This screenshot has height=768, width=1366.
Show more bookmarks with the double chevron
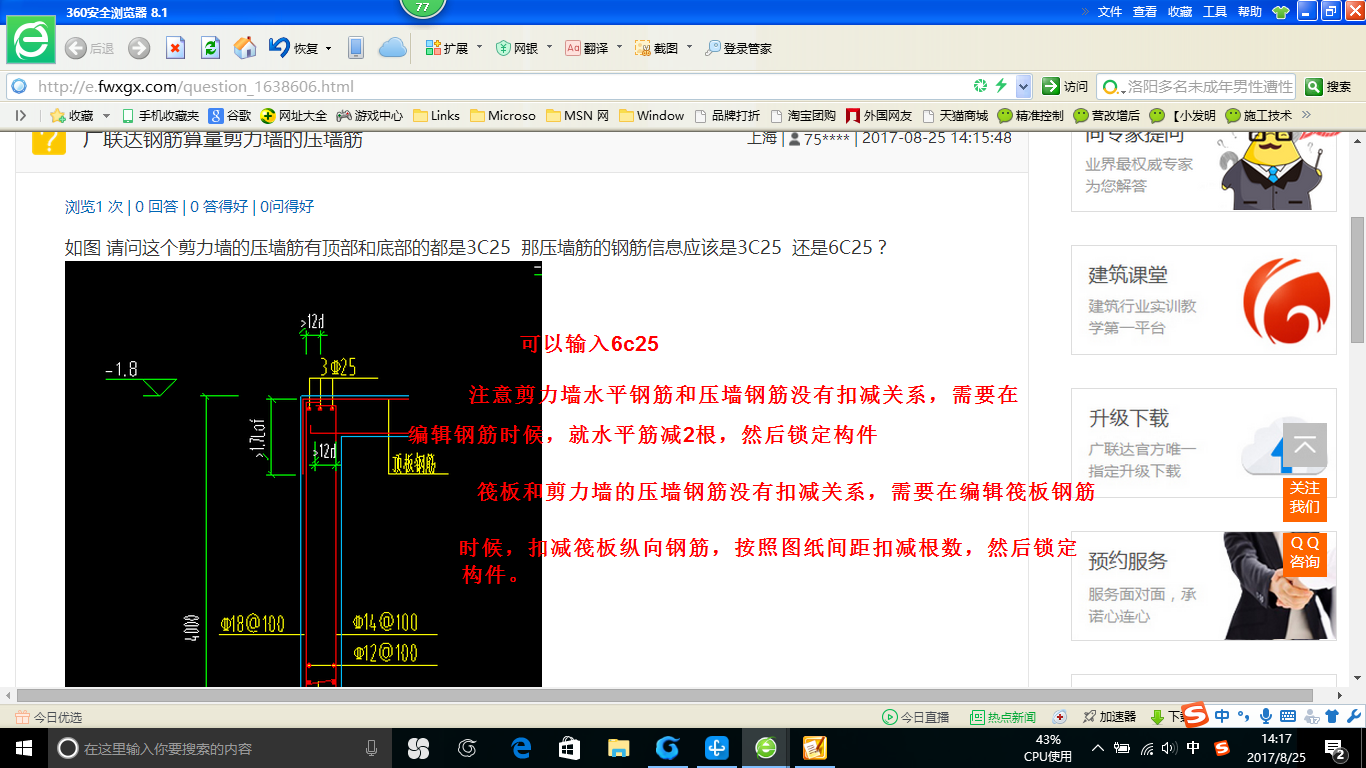click(1305, 116)
